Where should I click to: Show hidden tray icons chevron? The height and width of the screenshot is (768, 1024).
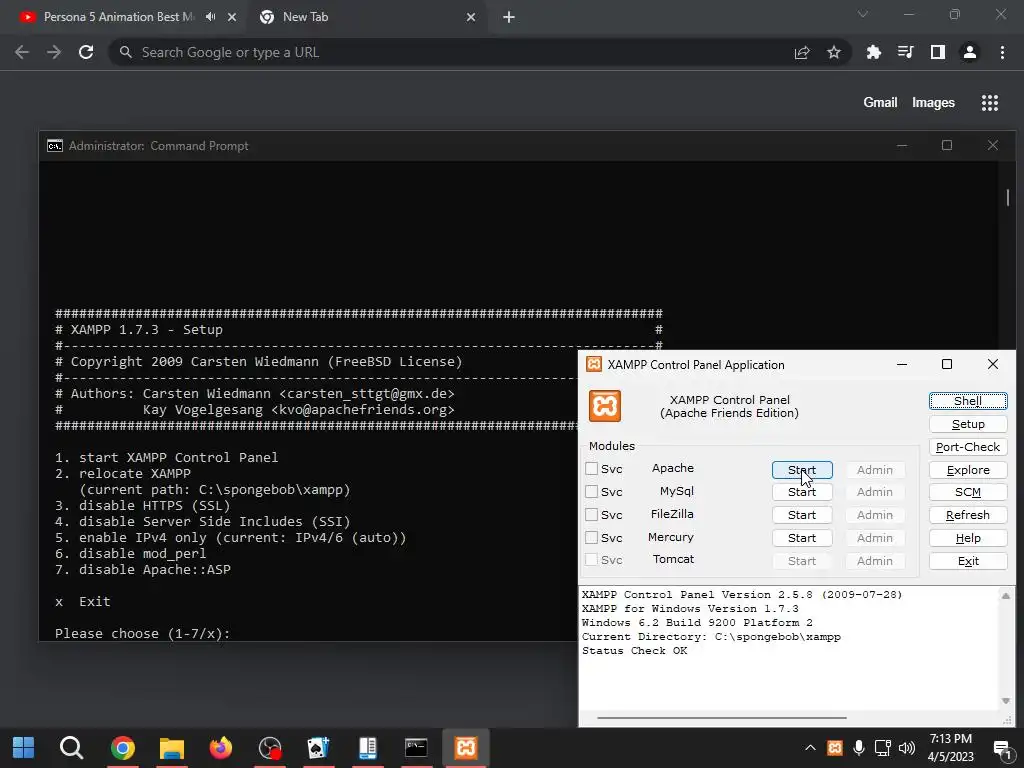[810, 748]
